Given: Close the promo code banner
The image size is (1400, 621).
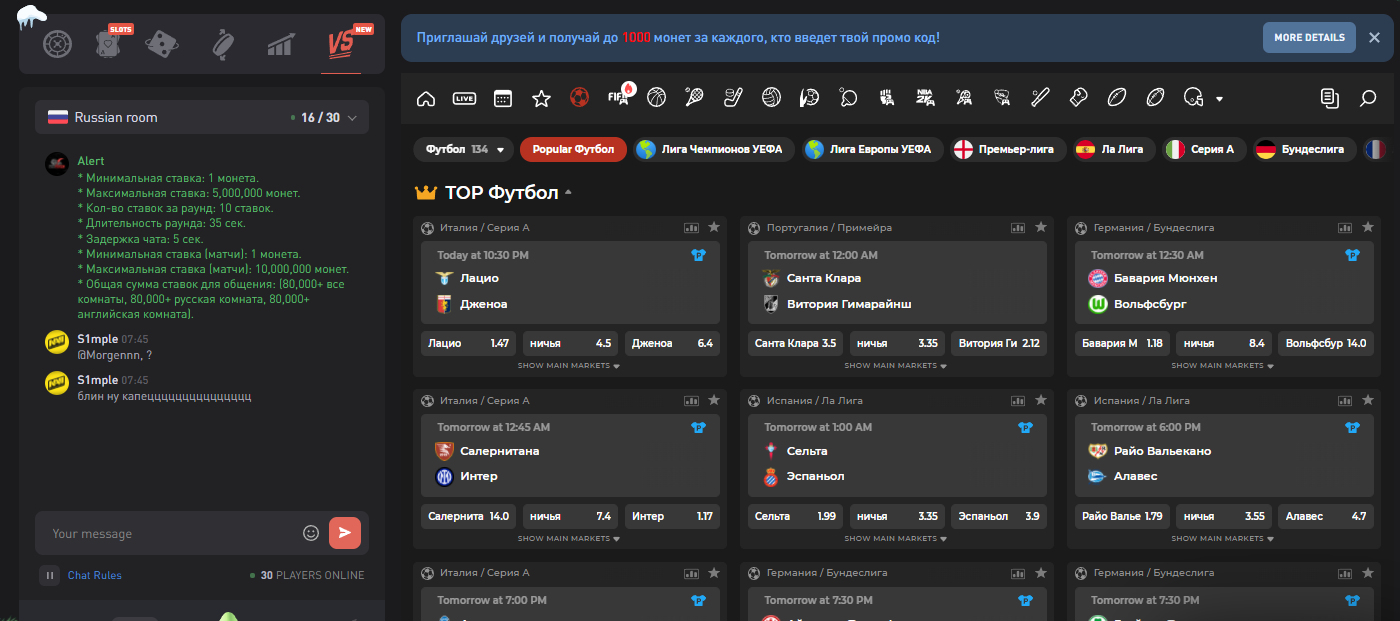Looking at the screenshot, I should 1374,37.
